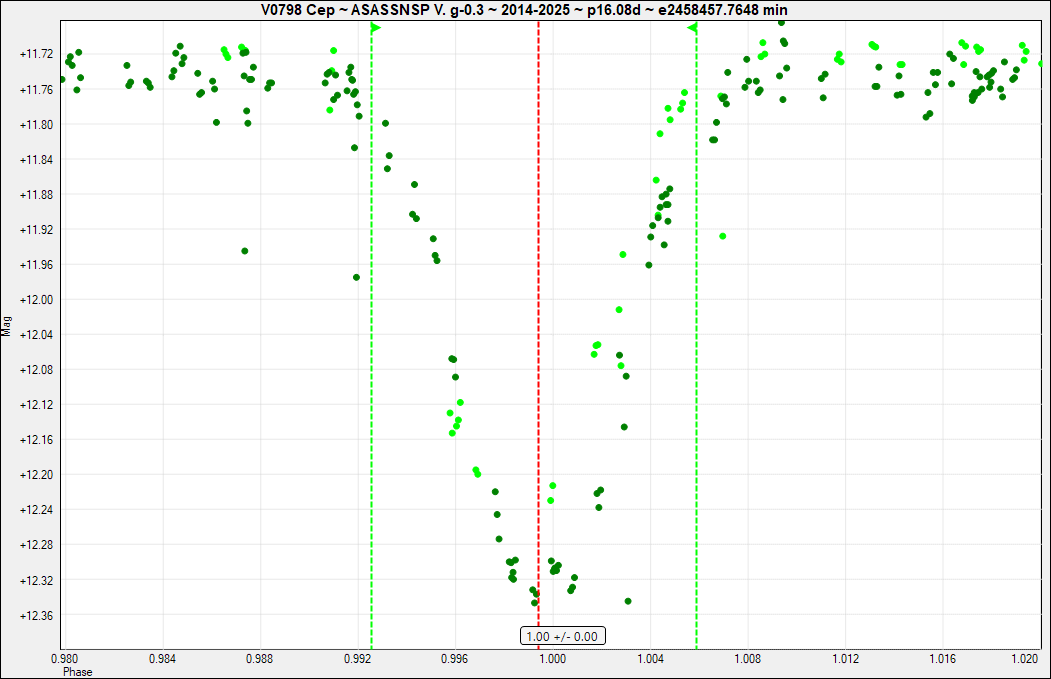The width and height of the screenshot is (1051, 679).
Task: Click the +12.00 magnitude tick label
Action: coord(36,300)
